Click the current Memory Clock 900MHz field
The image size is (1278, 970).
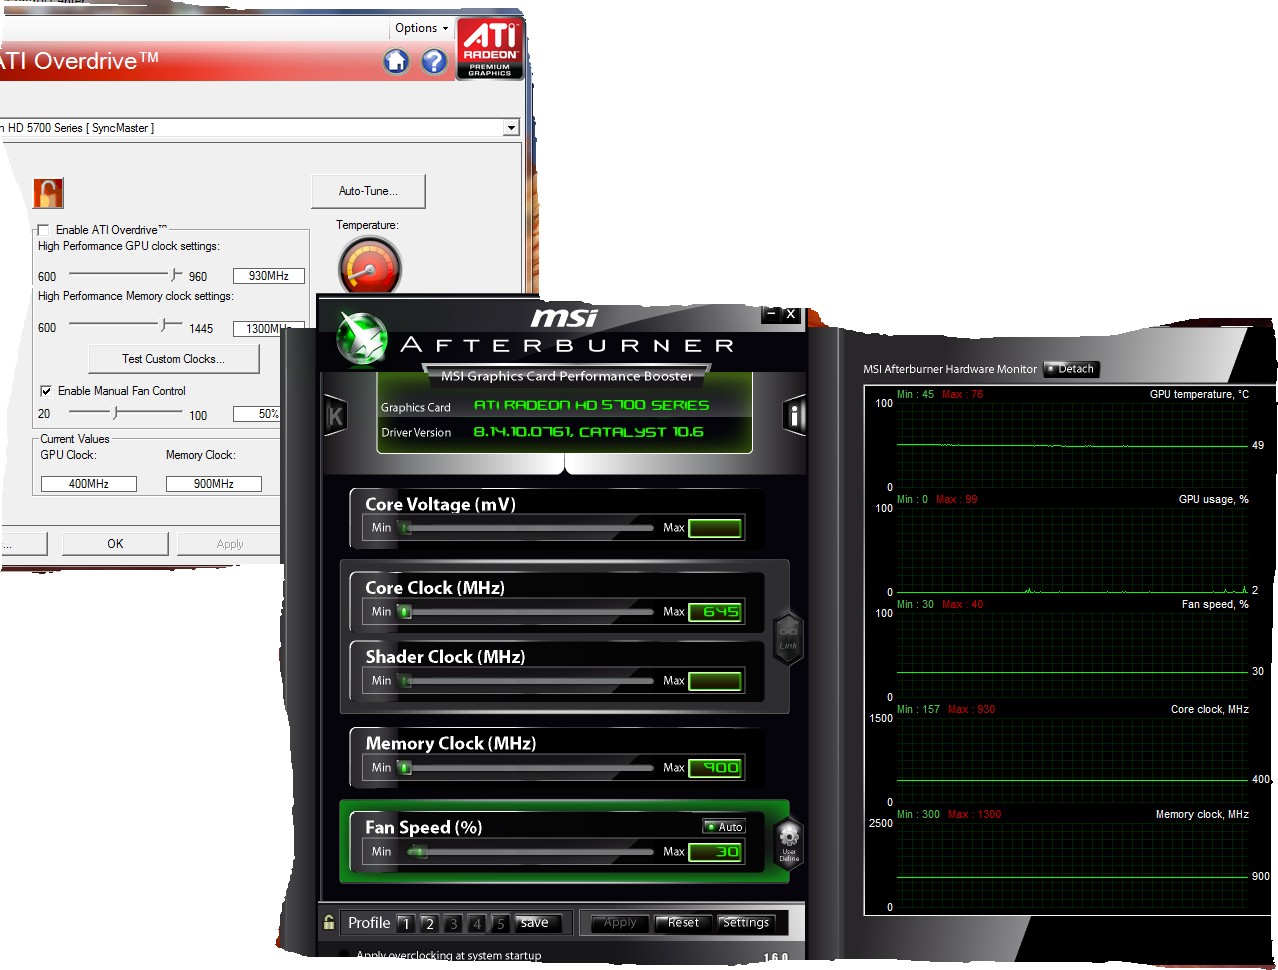click(214, 484)
